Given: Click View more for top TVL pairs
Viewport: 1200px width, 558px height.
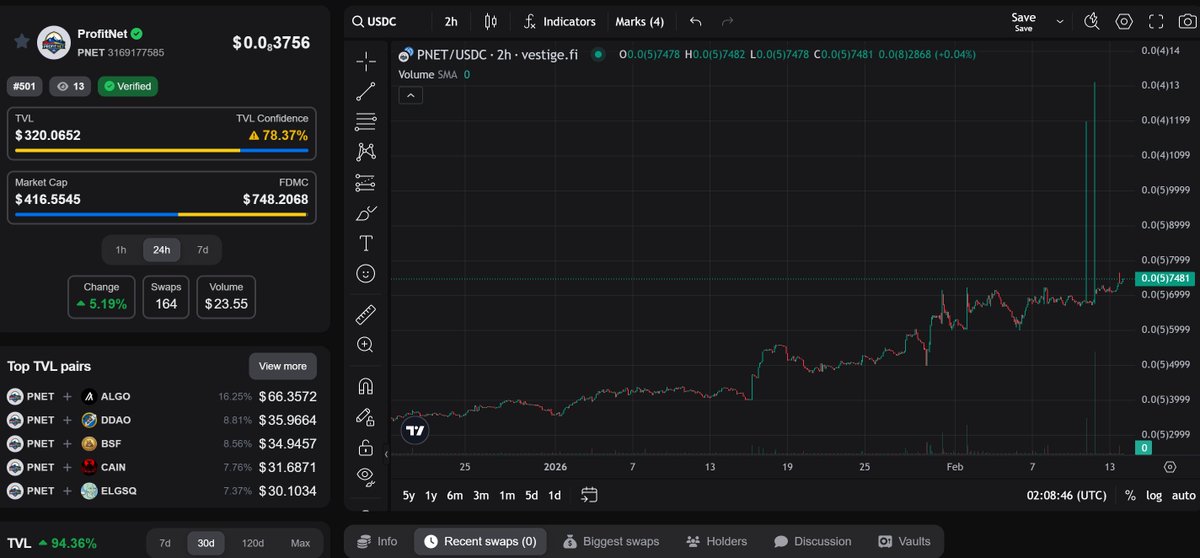Looking at the screenshot, I should pos(283,366).
